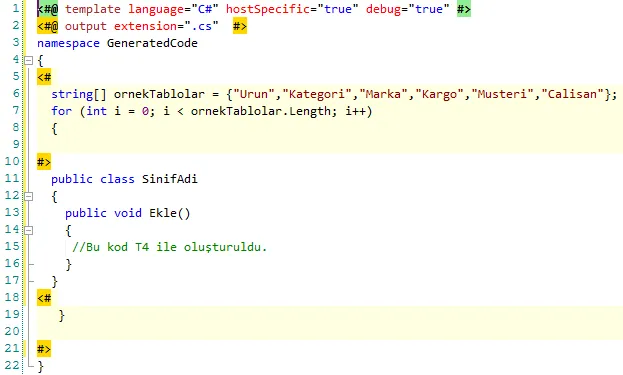This screenshot has height=375, width=623.
Task: Click the language="C#" attribute value
Action: [205, 9]
